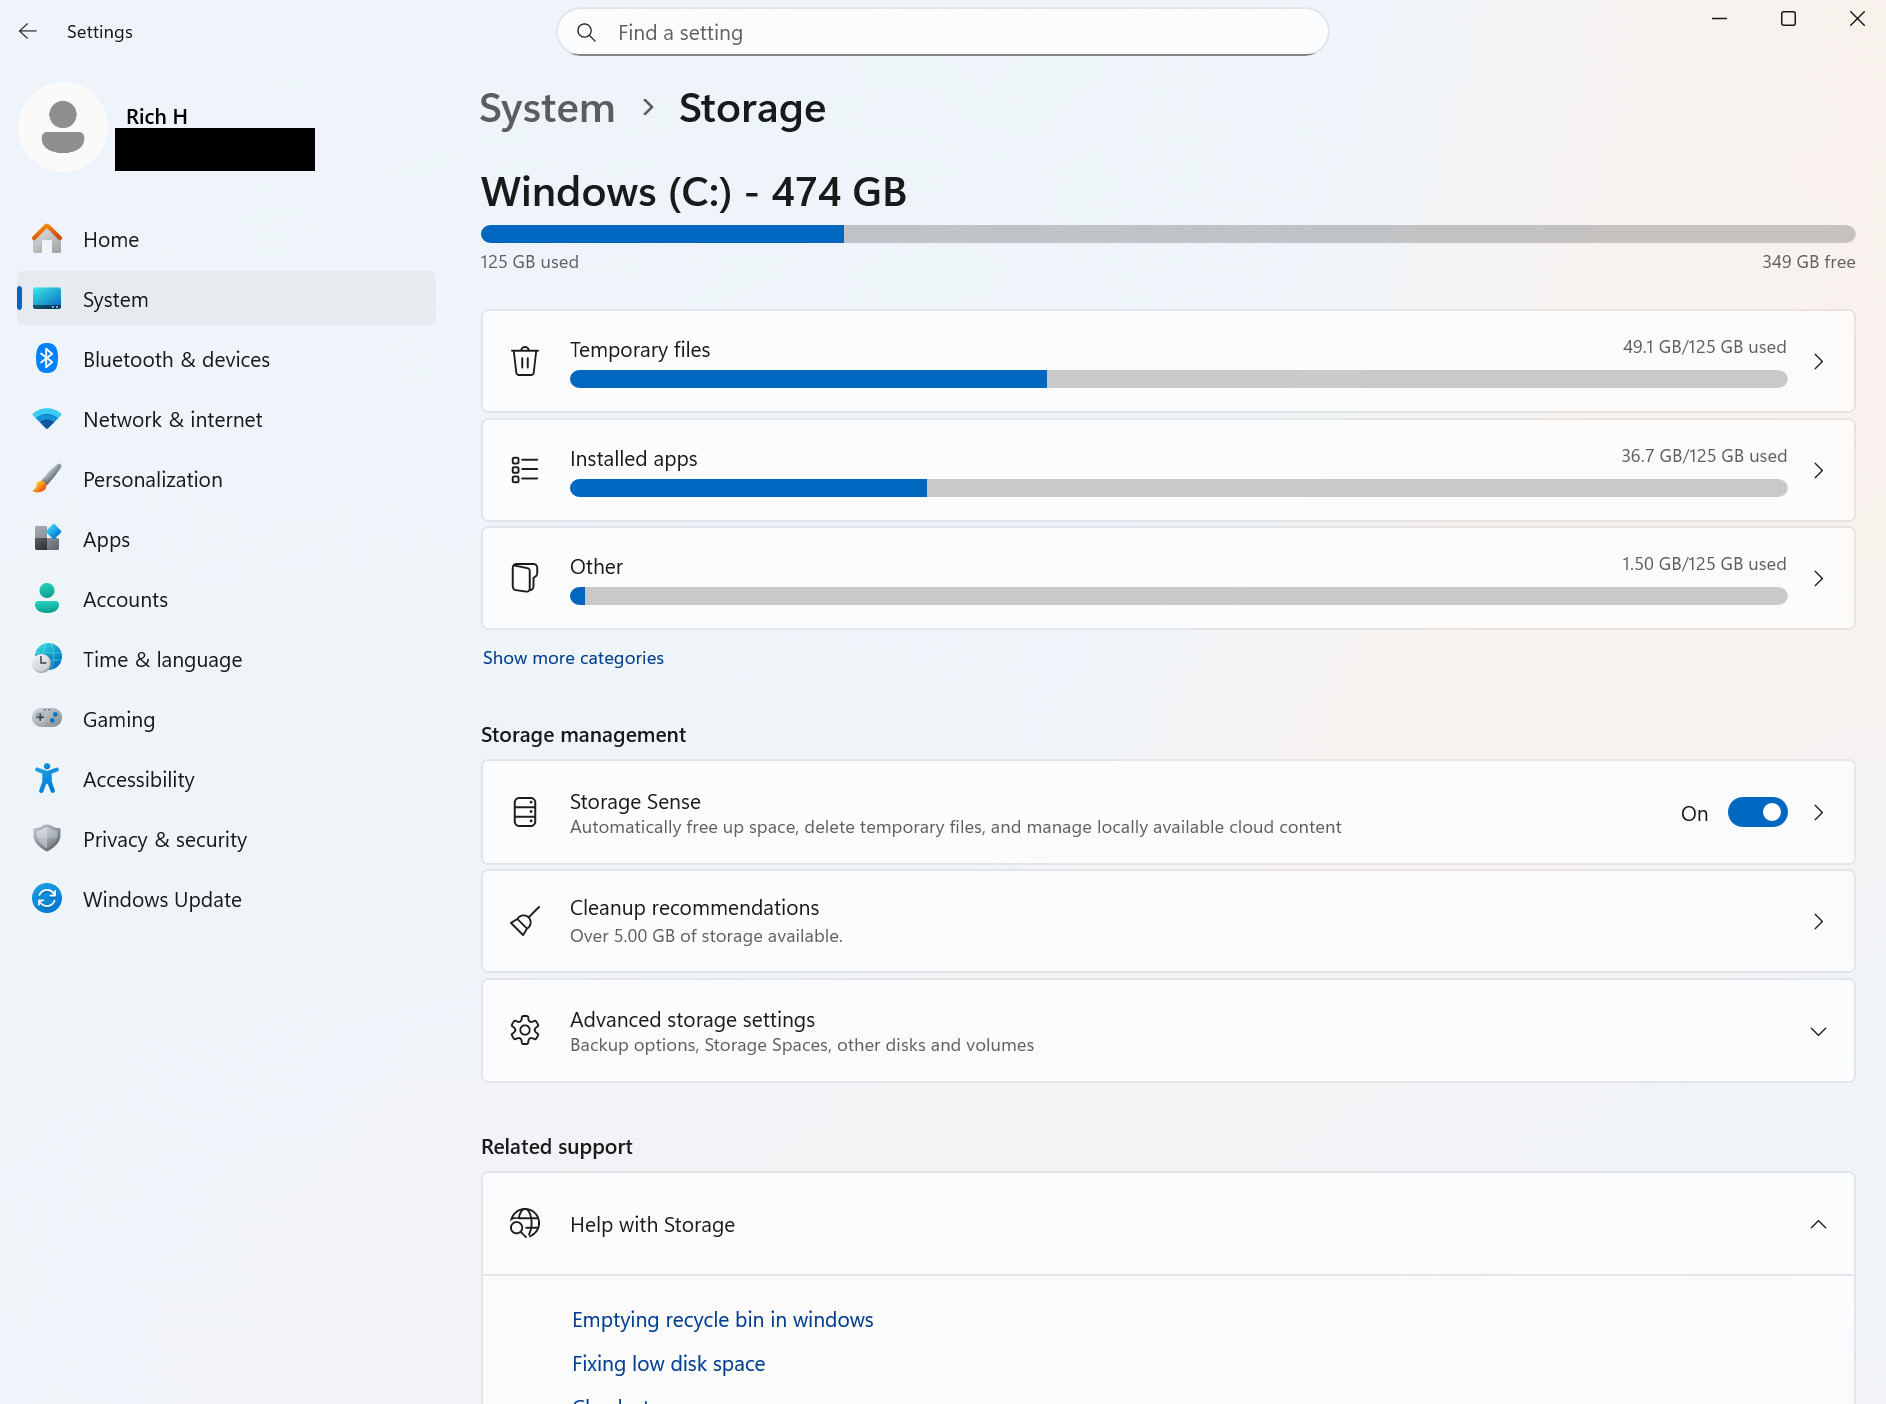This screenshot has height=1404, width=1886.
Task: Click the document icon for Other
Action: [x=525, y=578]
